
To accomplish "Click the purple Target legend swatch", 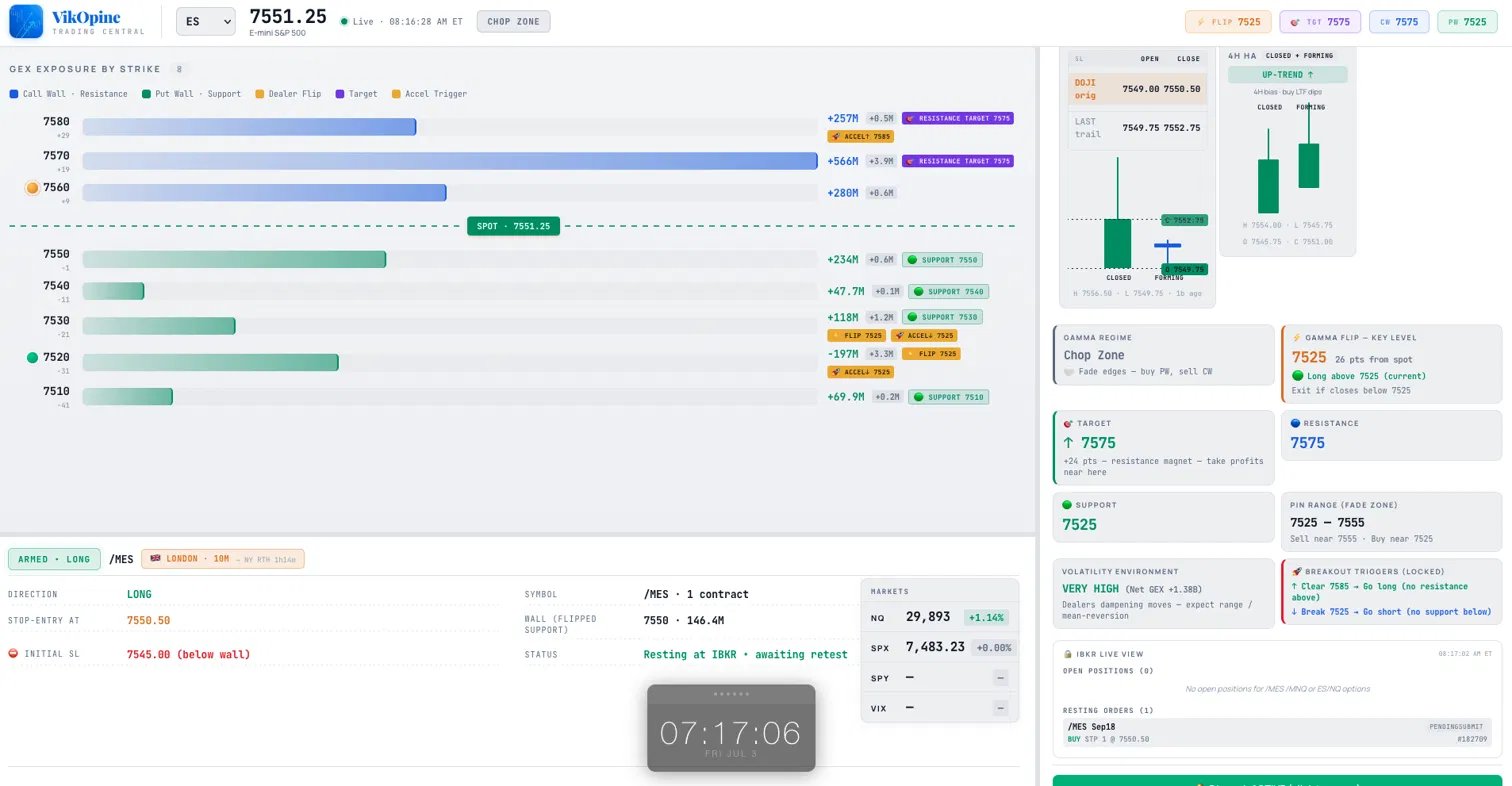I will 340,94.
